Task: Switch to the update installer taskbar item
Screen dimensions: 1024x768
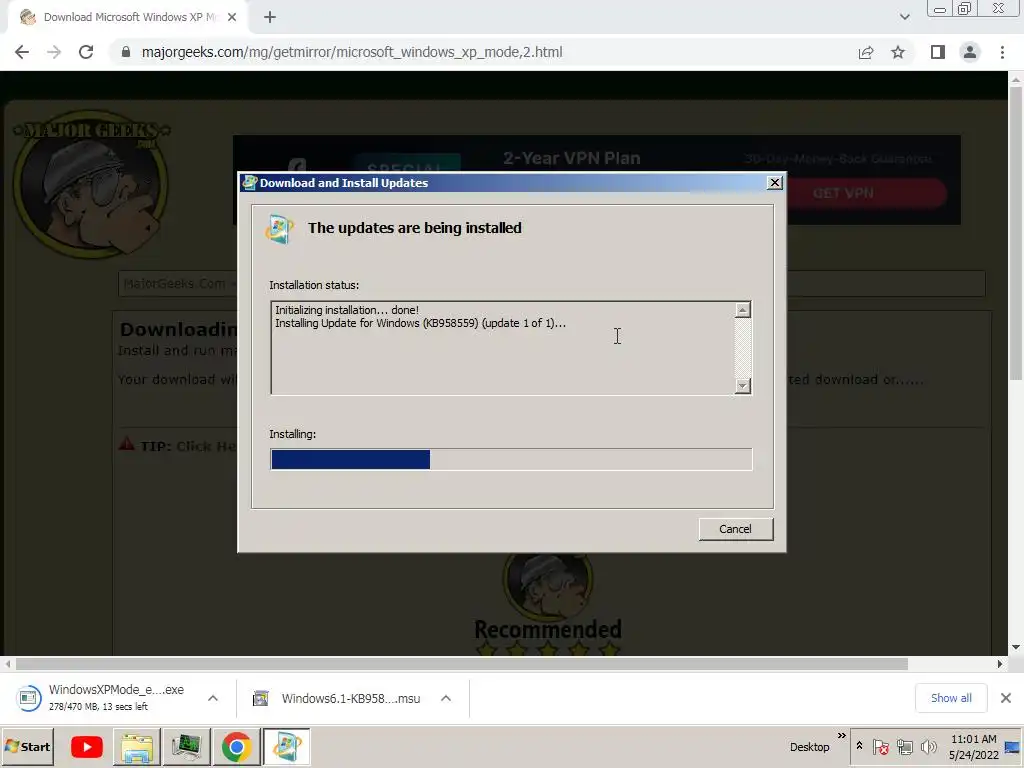Action: (287, 746)
